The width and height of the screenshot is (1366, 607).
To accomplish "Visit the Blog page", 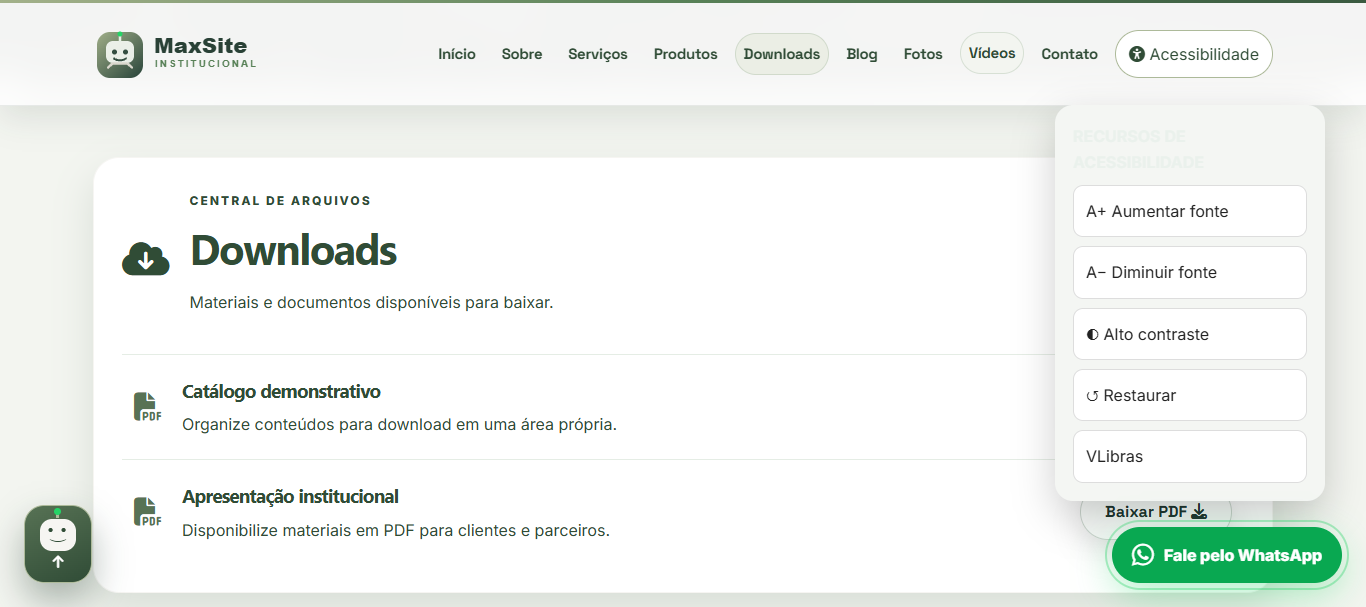I will point(862,54).
